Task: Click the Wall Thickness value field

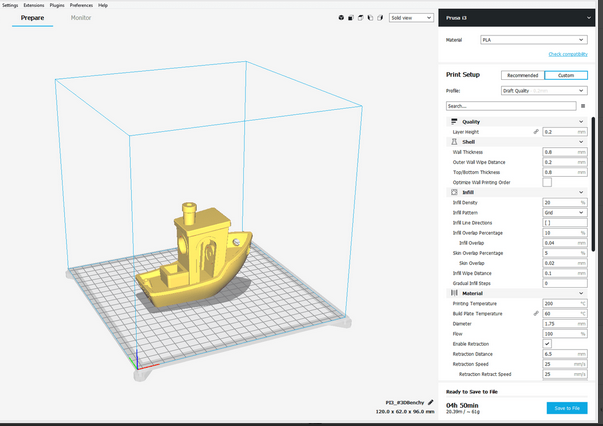Action: tap(565, 152)
